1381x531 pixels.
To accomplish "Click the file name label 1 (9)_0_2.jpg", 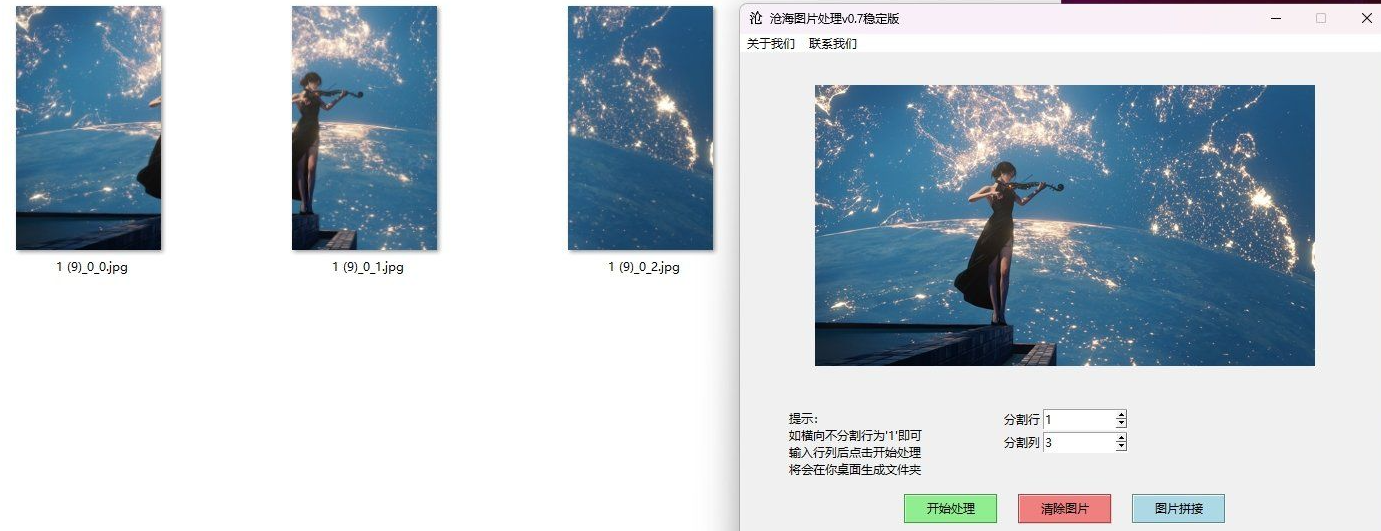I will pos(644,268).
